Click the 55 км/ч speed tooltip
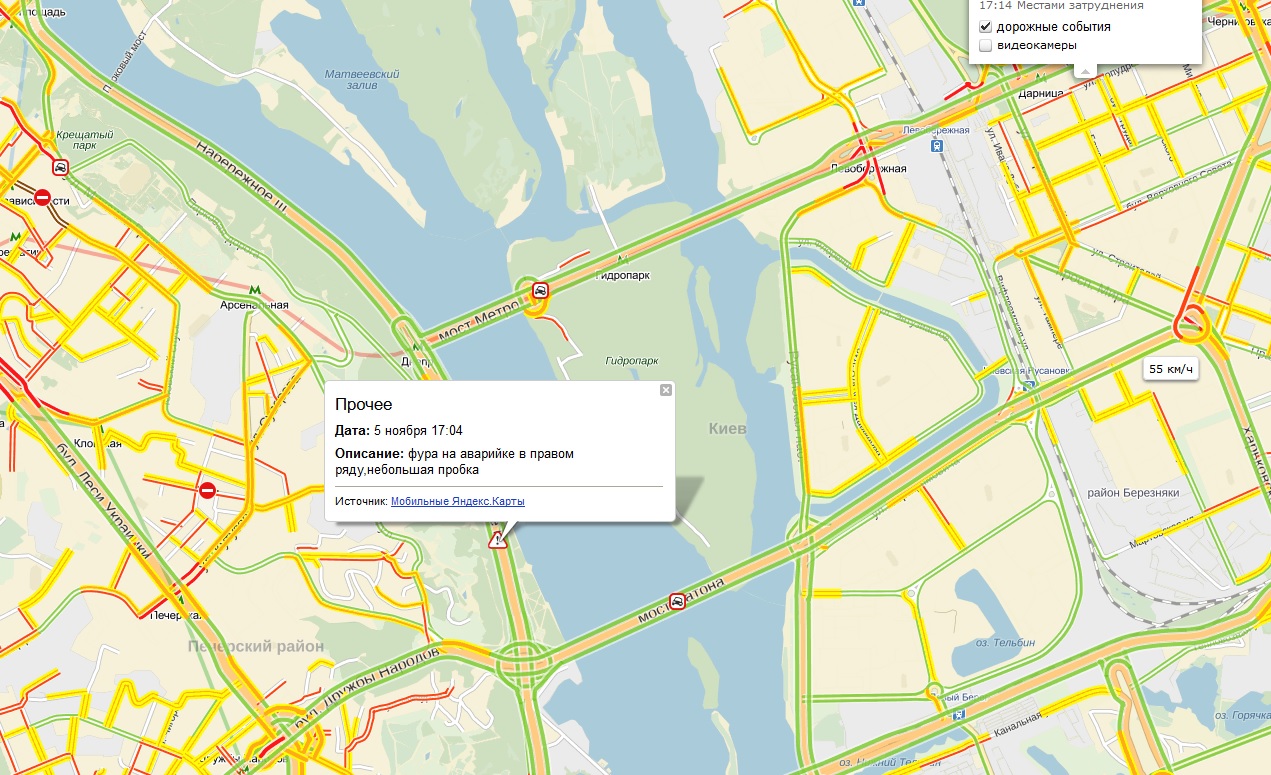This screenshot has width=1271, height=775. coord(1171,369)
